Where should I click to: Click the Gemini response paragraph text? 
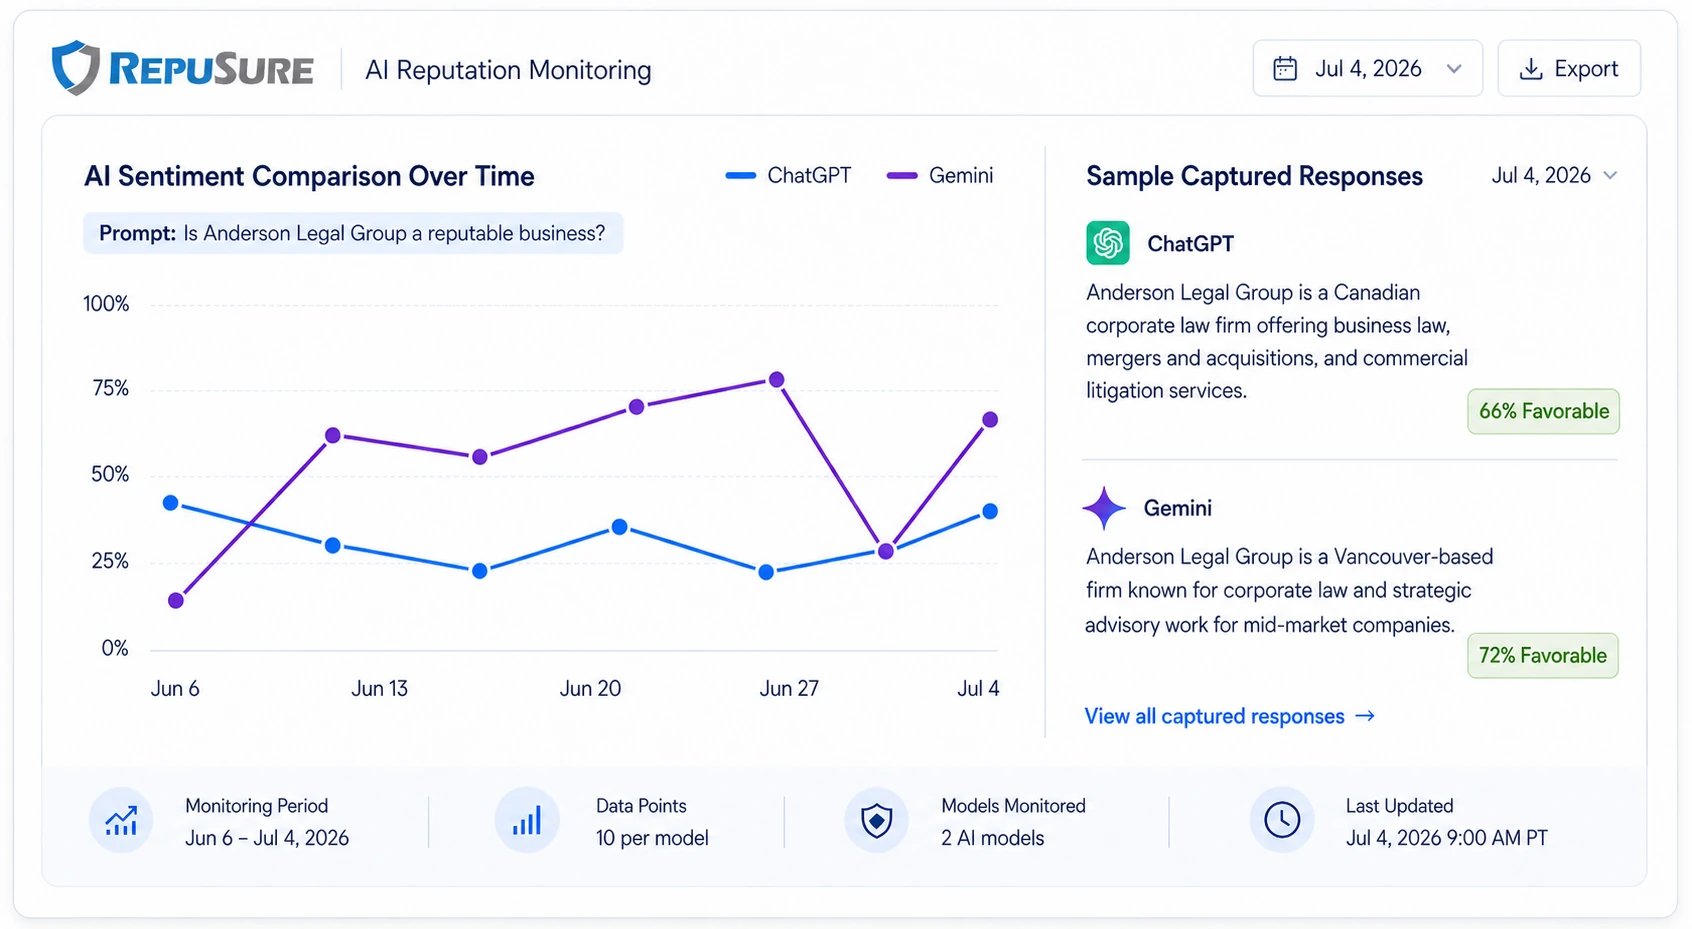[x=1289, y=591]
